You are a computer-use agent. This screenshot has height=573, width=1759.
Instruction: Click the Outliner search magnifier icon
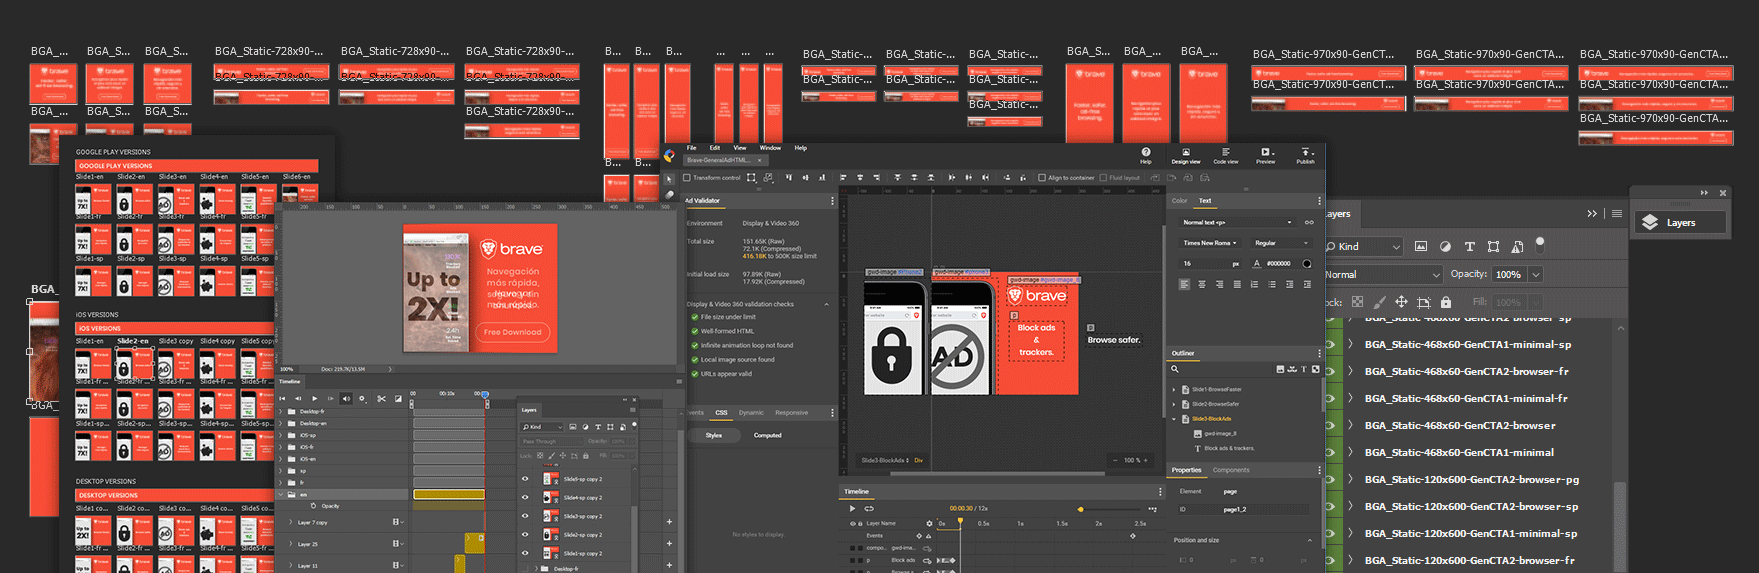tap(1175, 369)
